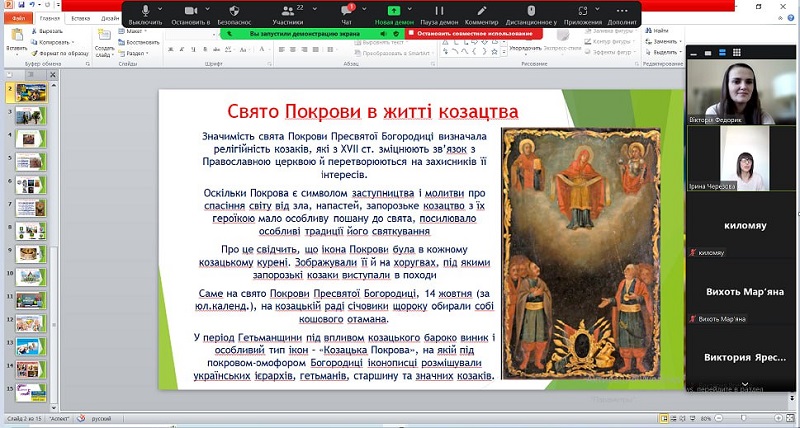The height and width of the screenshot is (428, 800).
Task: Click Остановить совместное использование button
Action: point(474,34)
